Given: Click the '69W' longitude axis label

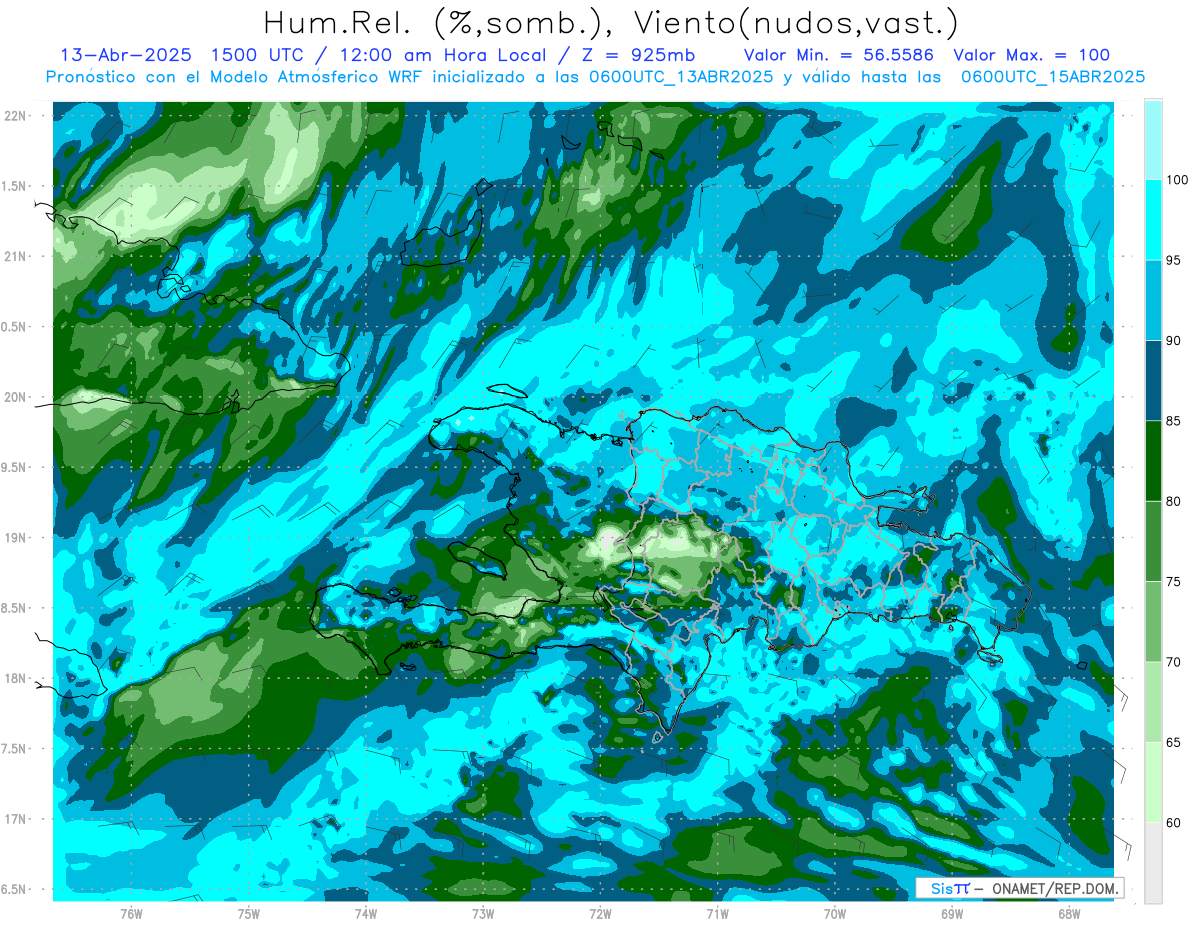Looking at the screenshot, I should pos(952,913).
